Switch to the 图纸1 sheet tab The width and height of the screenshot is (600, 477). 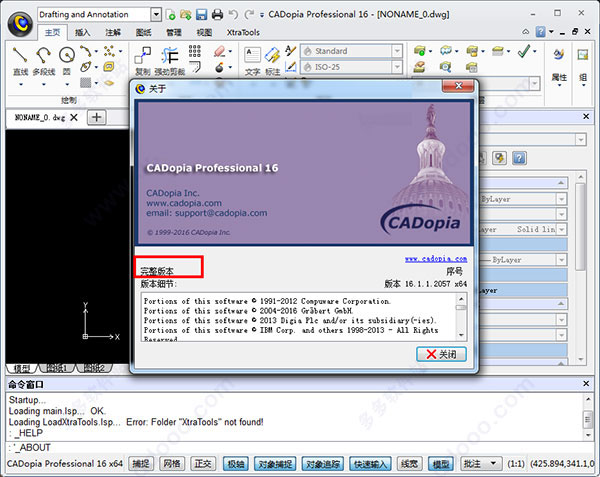pyautogui.click(x=57, y=368)
